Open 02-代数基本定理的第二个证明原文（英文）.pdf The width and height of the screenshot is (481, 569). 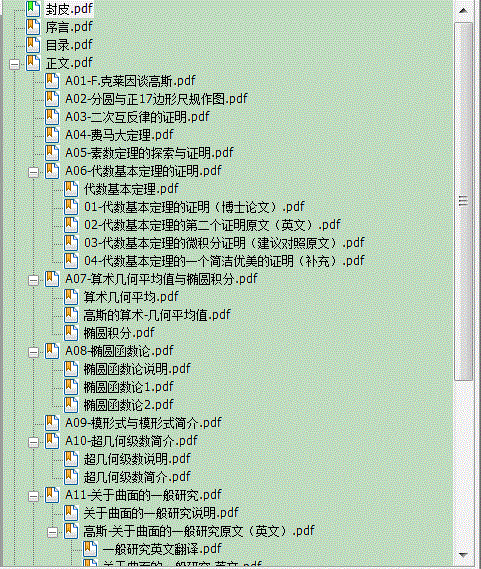[x=212, y=225]
